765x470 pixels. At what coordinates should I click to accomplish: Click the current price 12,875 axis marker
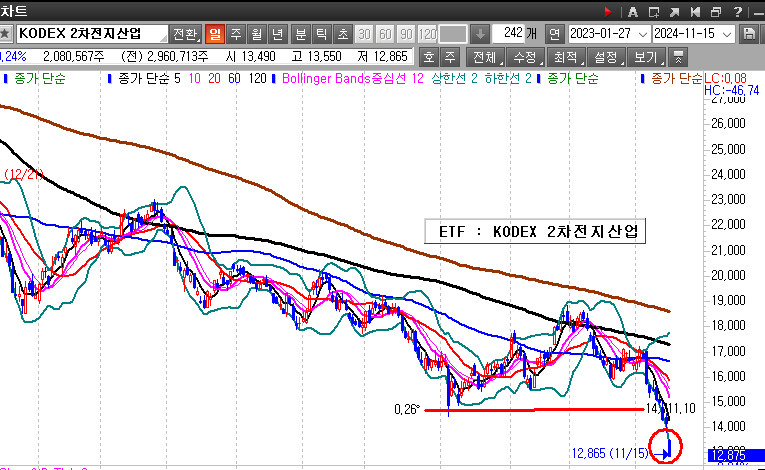tap(734, 455)
